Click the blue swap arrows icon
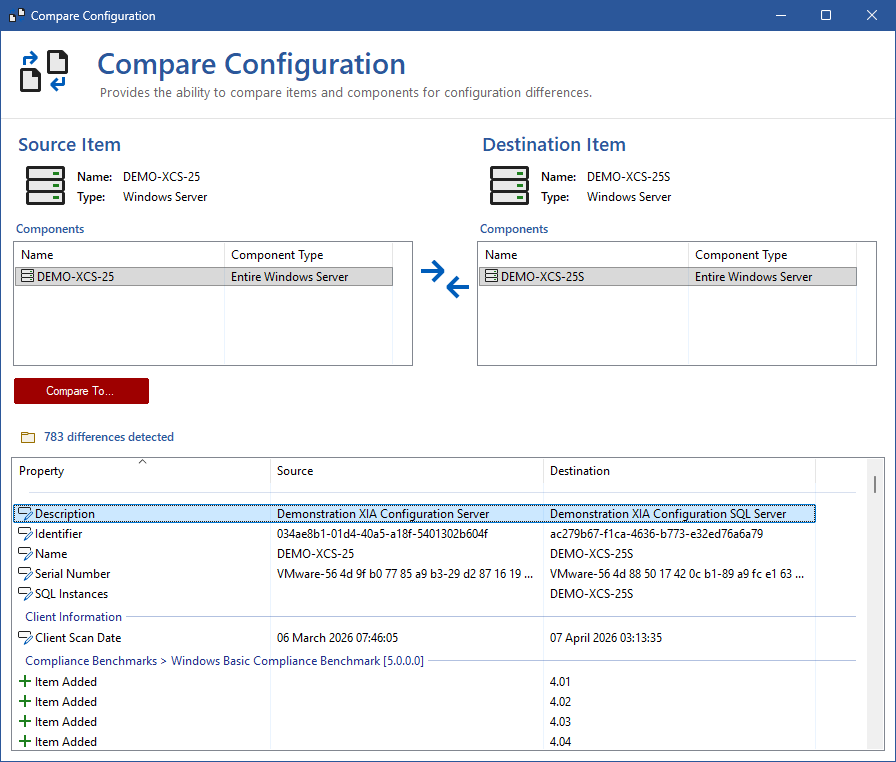The height and width of the screenshot is (762, 896). click(x=445, y=279)
